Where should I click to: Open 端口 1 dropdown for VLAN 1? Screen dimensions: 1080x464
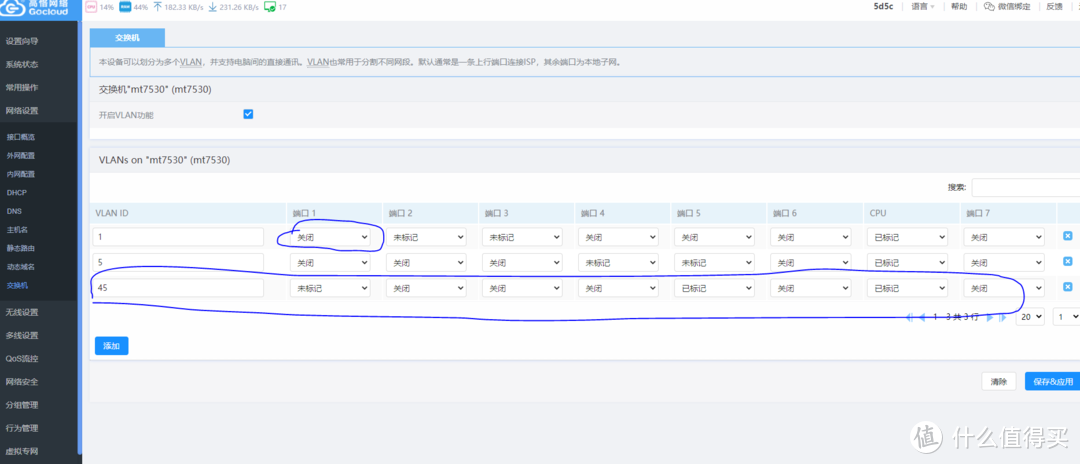click(x=330, y=238)
